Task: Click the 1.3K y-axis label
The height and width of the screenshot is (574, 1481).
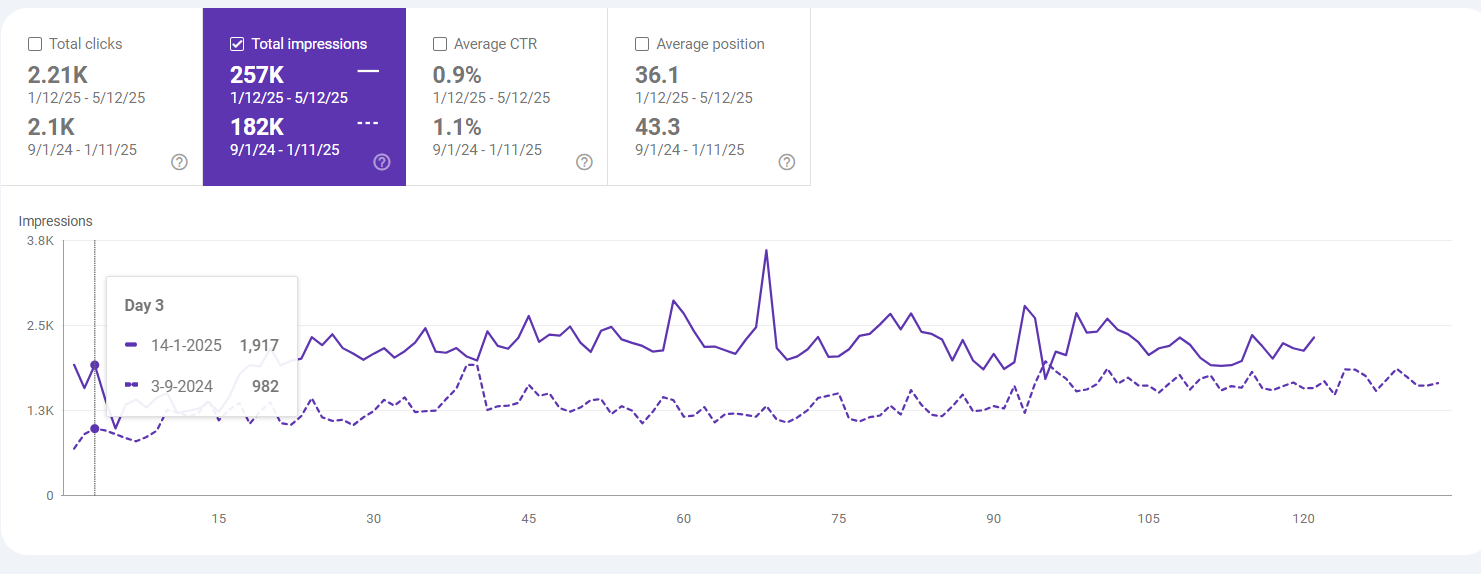Action: (x=40, y=411)
